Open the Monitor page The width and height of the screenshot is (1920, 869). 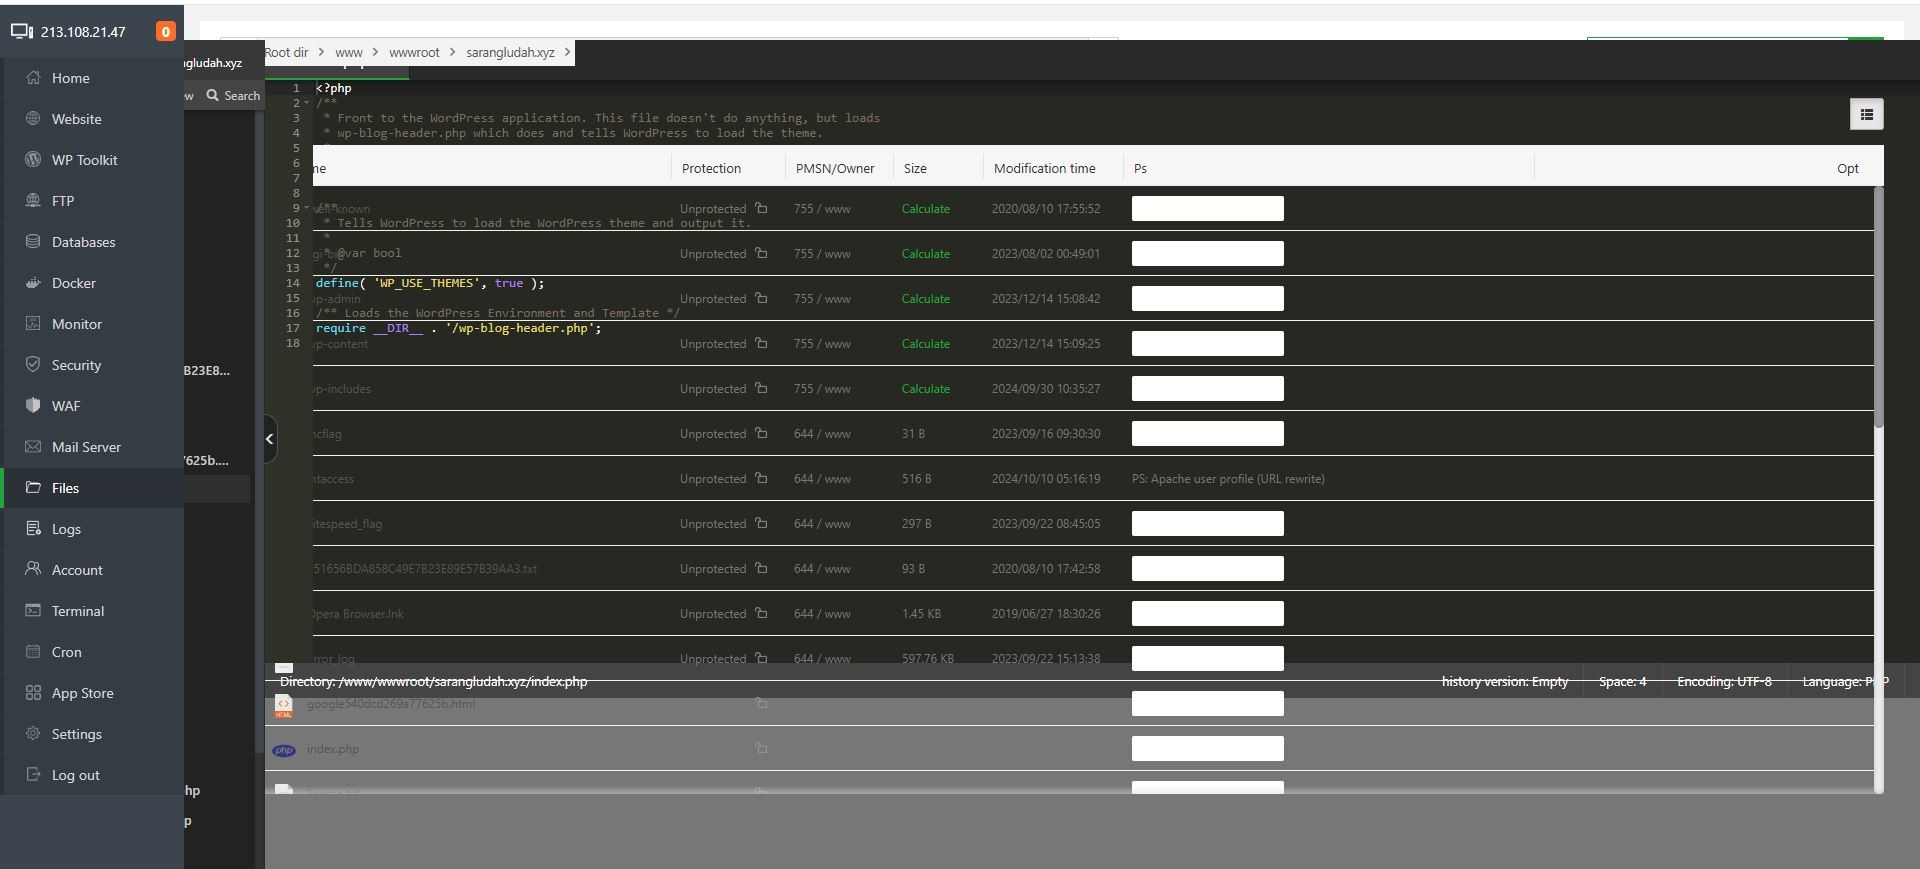76,324
